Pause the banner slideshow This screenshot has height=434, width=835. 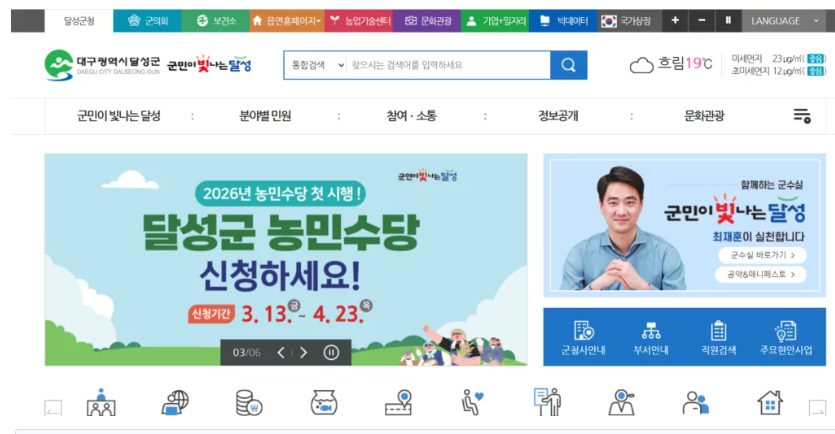click(331, 353)
